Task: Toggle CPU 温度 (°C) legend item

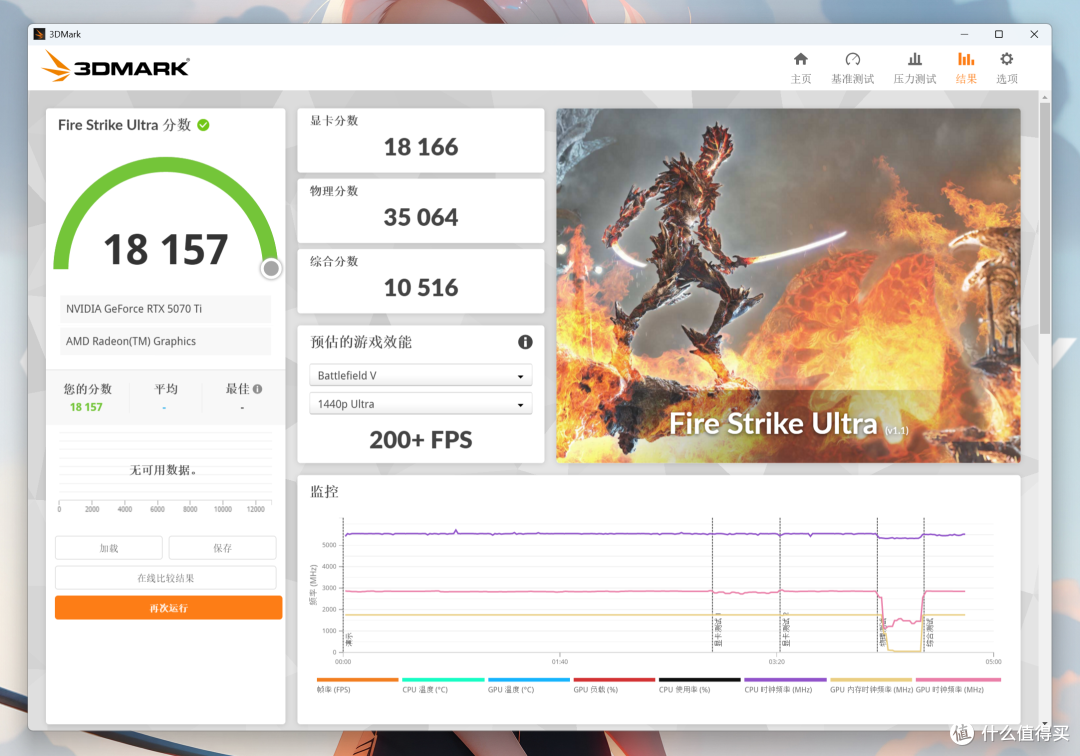Action: click(443, 686)
